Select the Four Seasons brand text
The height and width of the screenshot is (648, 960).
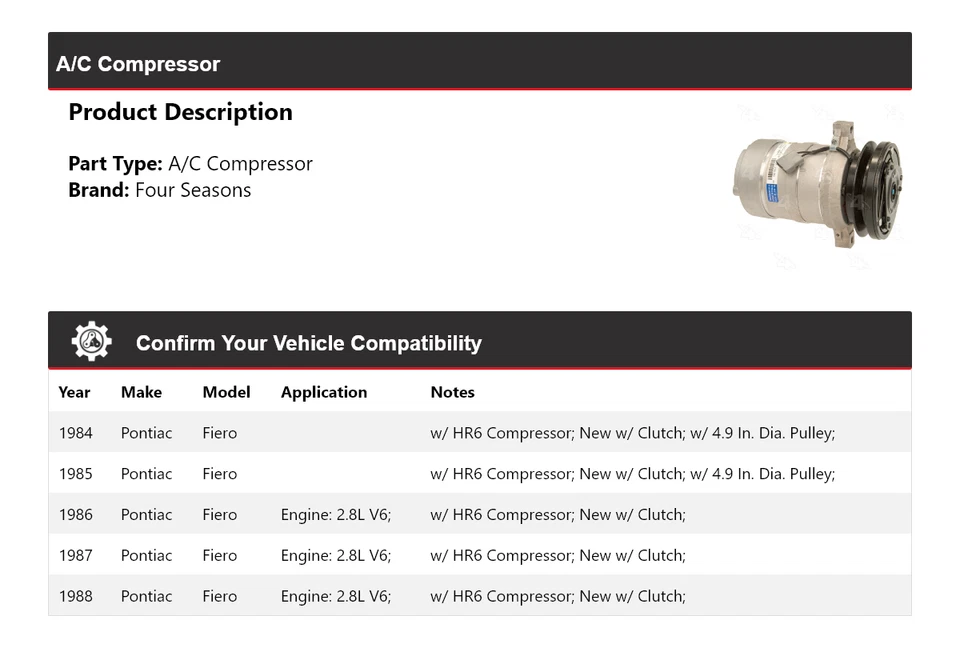click(x=193, y=190)
